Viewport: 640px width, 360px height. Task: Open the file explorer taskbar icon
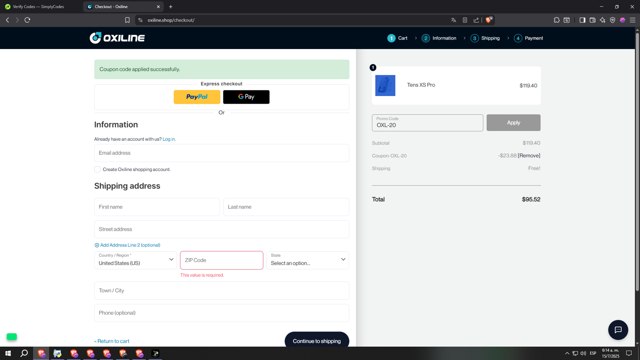(57, 353)
